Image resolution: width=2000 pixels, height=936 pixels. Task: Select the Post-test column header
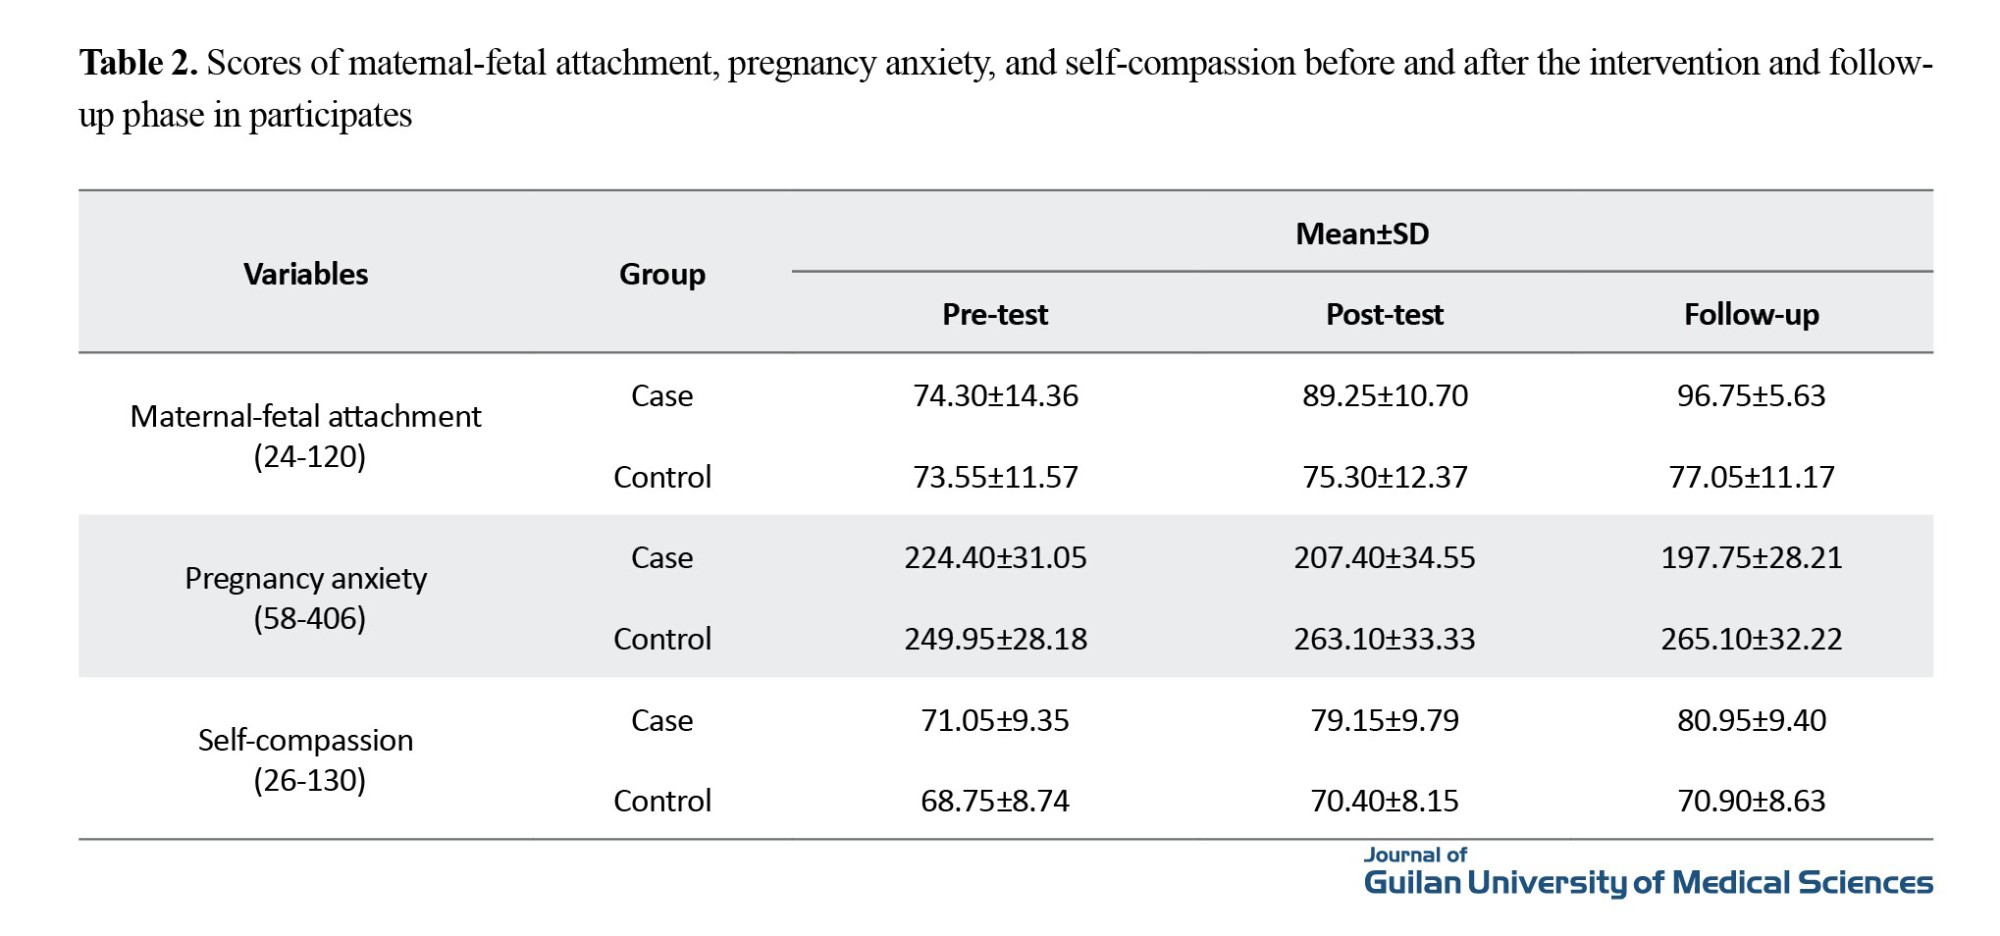(1384, 315)
